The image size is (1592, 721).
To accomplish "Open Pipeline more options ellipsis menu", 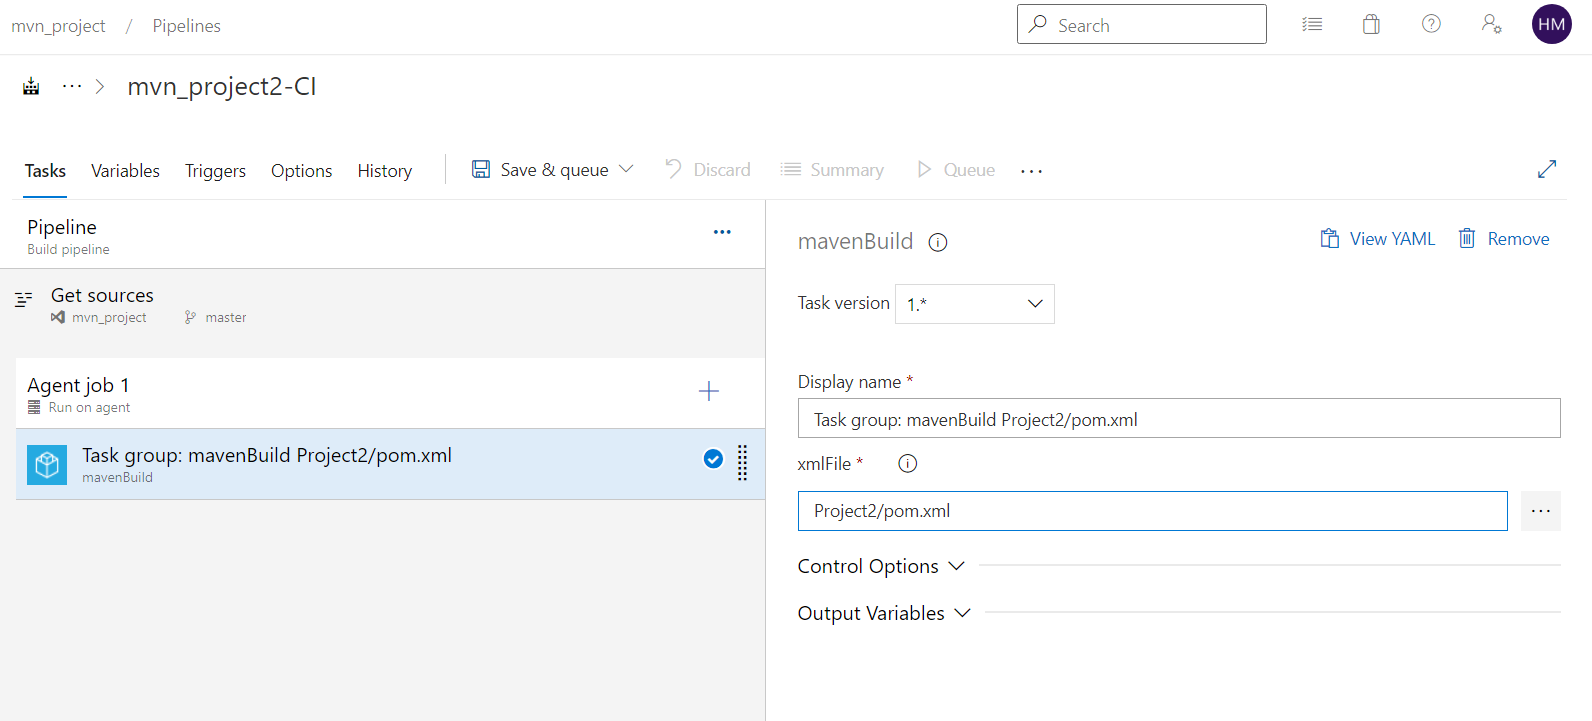I will click(x=722, y=232).
